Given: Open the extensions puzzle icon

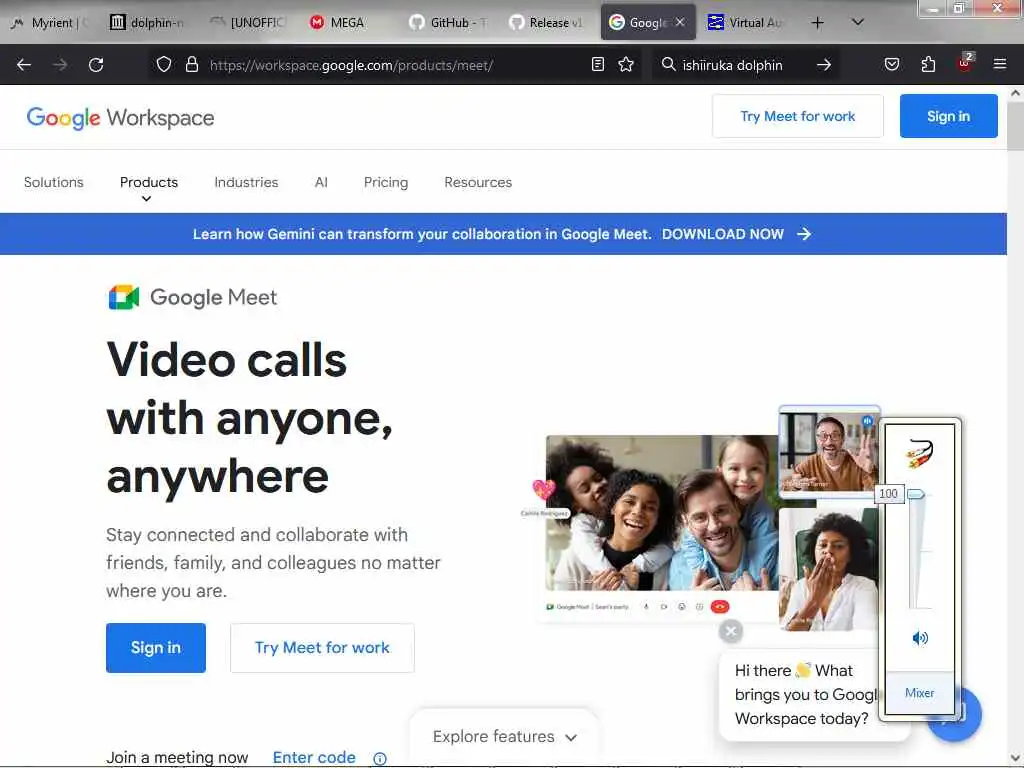Looking at the screenshot, I should click(x=927, y=64).
